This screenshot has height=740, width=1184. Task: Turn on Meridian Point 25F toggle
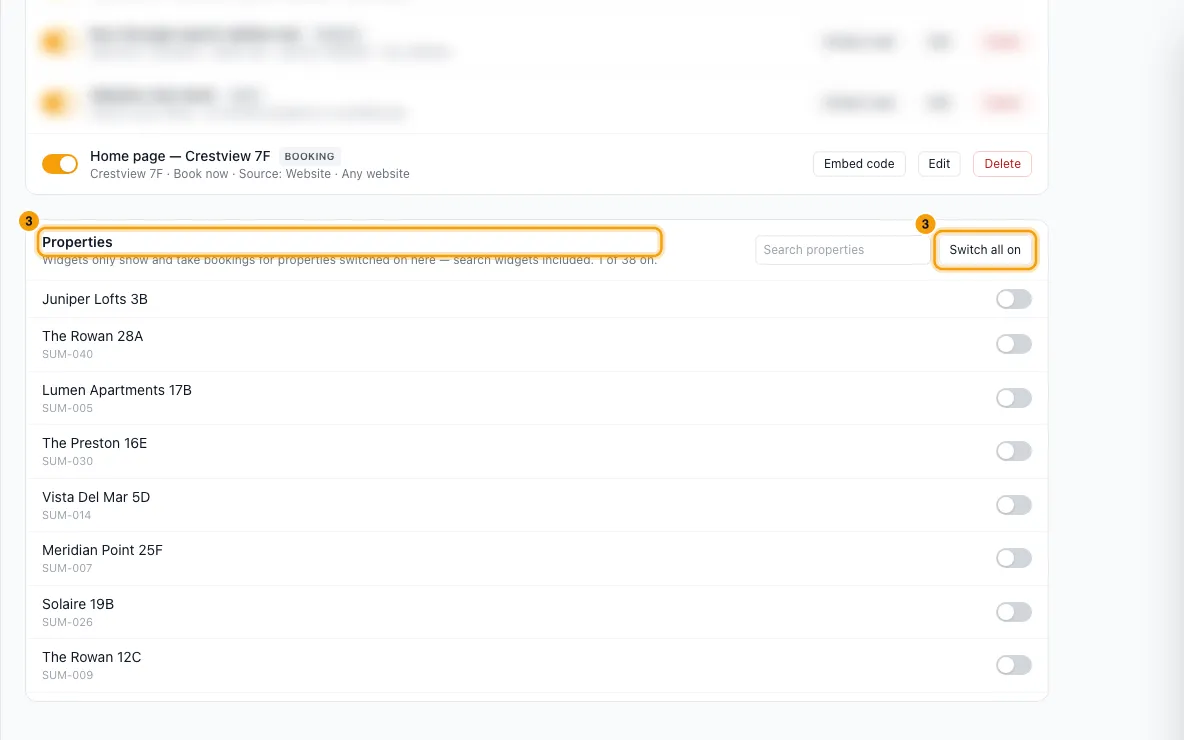pos(1013,558)
